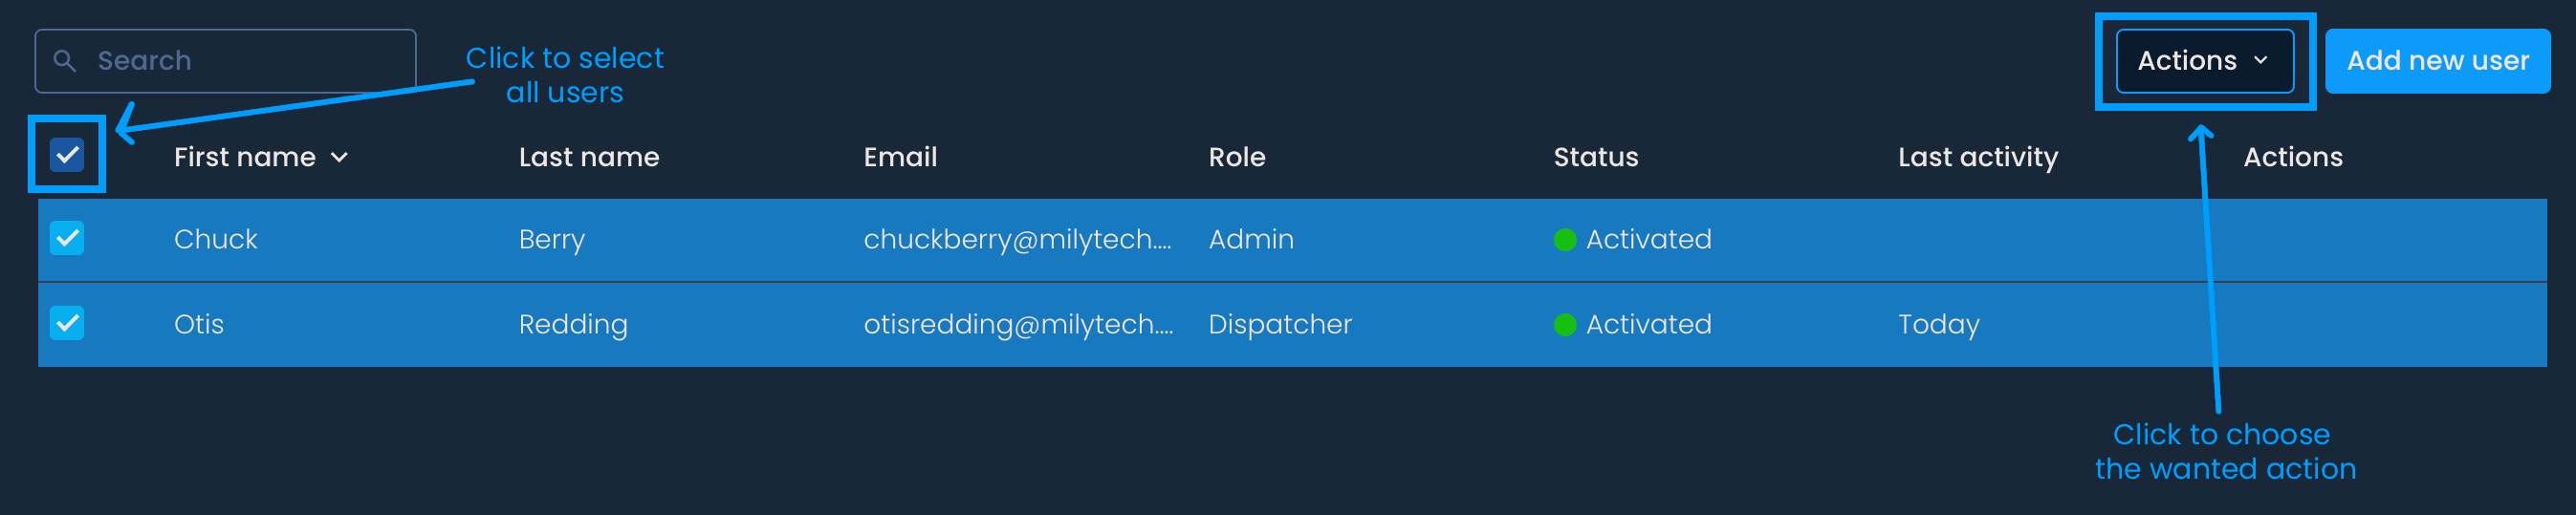Click the First name sort chevron
Viewport: 2576px width, 515px height.
pos(340,158)
